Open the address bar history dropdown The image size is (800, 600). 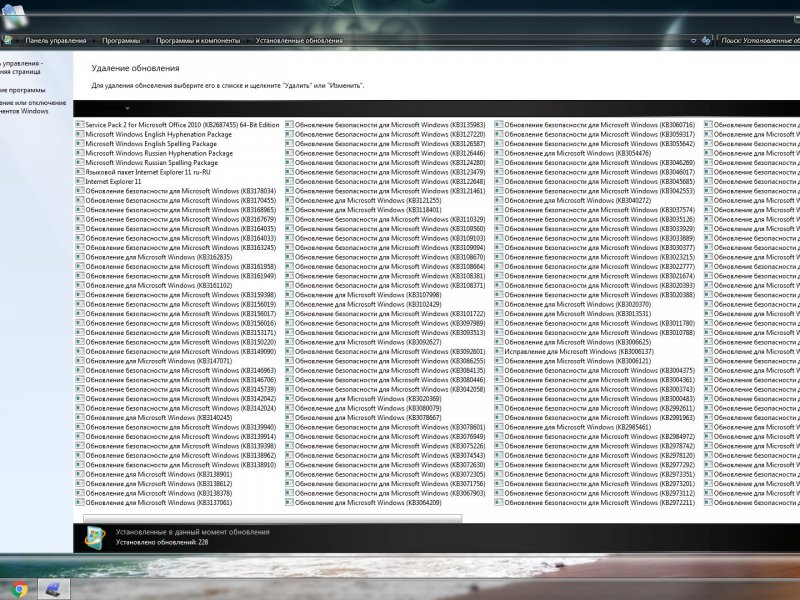[x=693, y=41]
